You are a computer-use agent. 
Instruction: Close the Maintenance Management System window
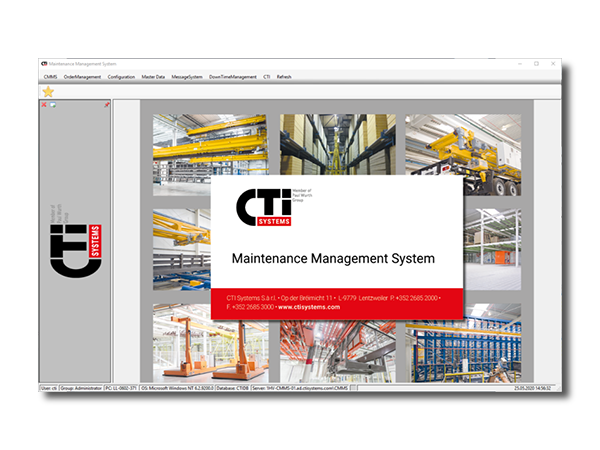coord(553,64)
